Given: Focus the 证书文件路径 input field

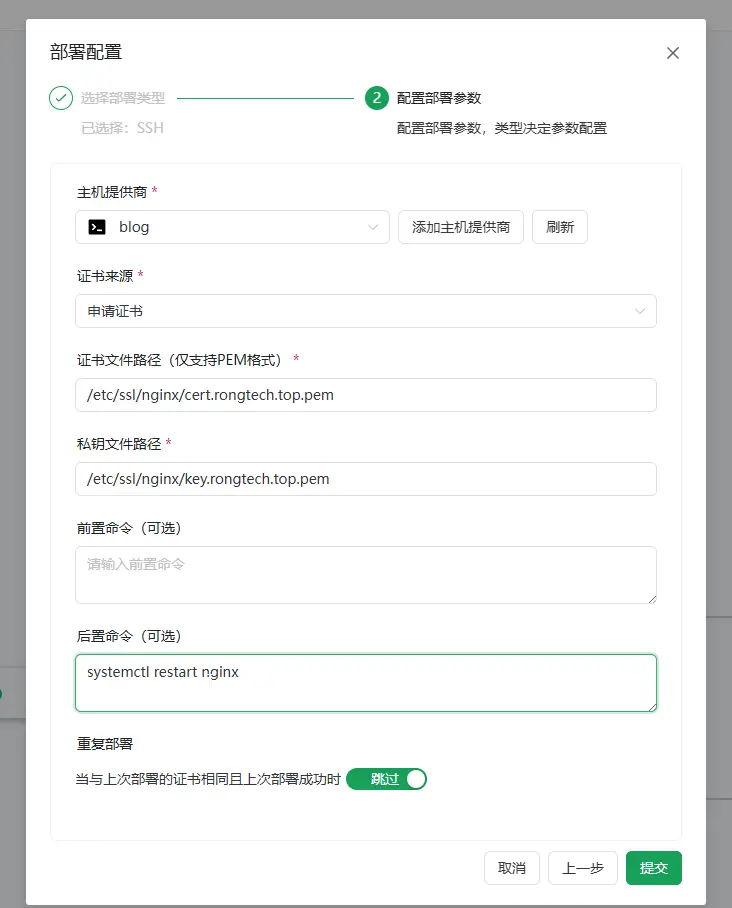Looking at the screenshot, I should click(365, 395).
